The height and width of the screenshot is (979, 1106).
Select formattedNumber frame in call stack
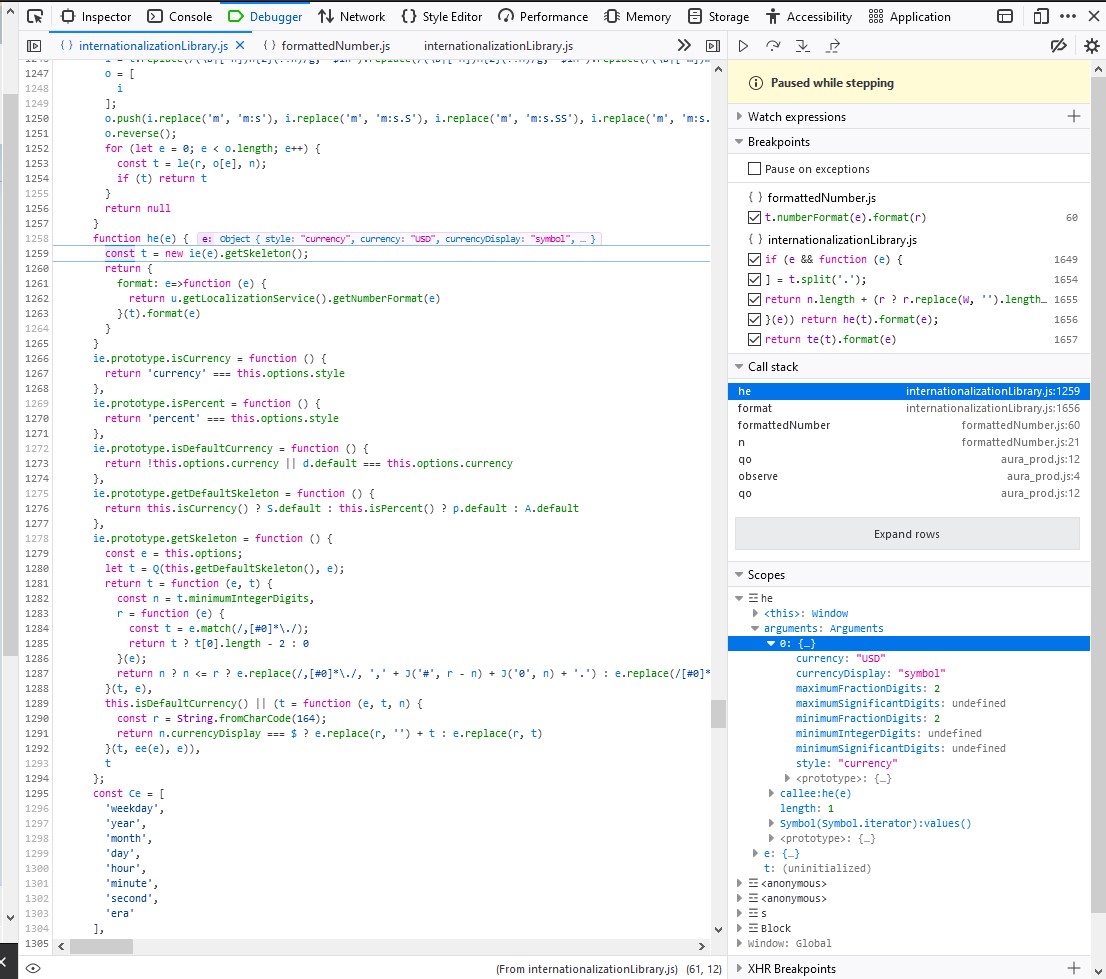click(x=784, y=425)
